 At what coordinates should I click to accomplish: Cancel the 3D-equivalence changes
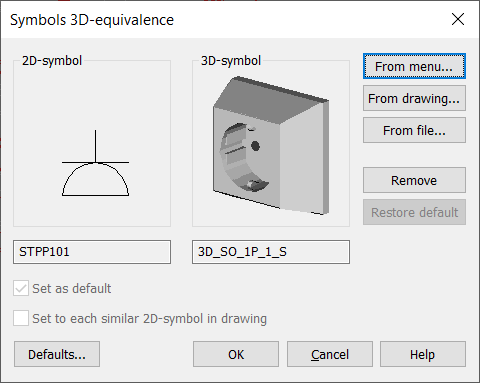(x=330, y=354)
